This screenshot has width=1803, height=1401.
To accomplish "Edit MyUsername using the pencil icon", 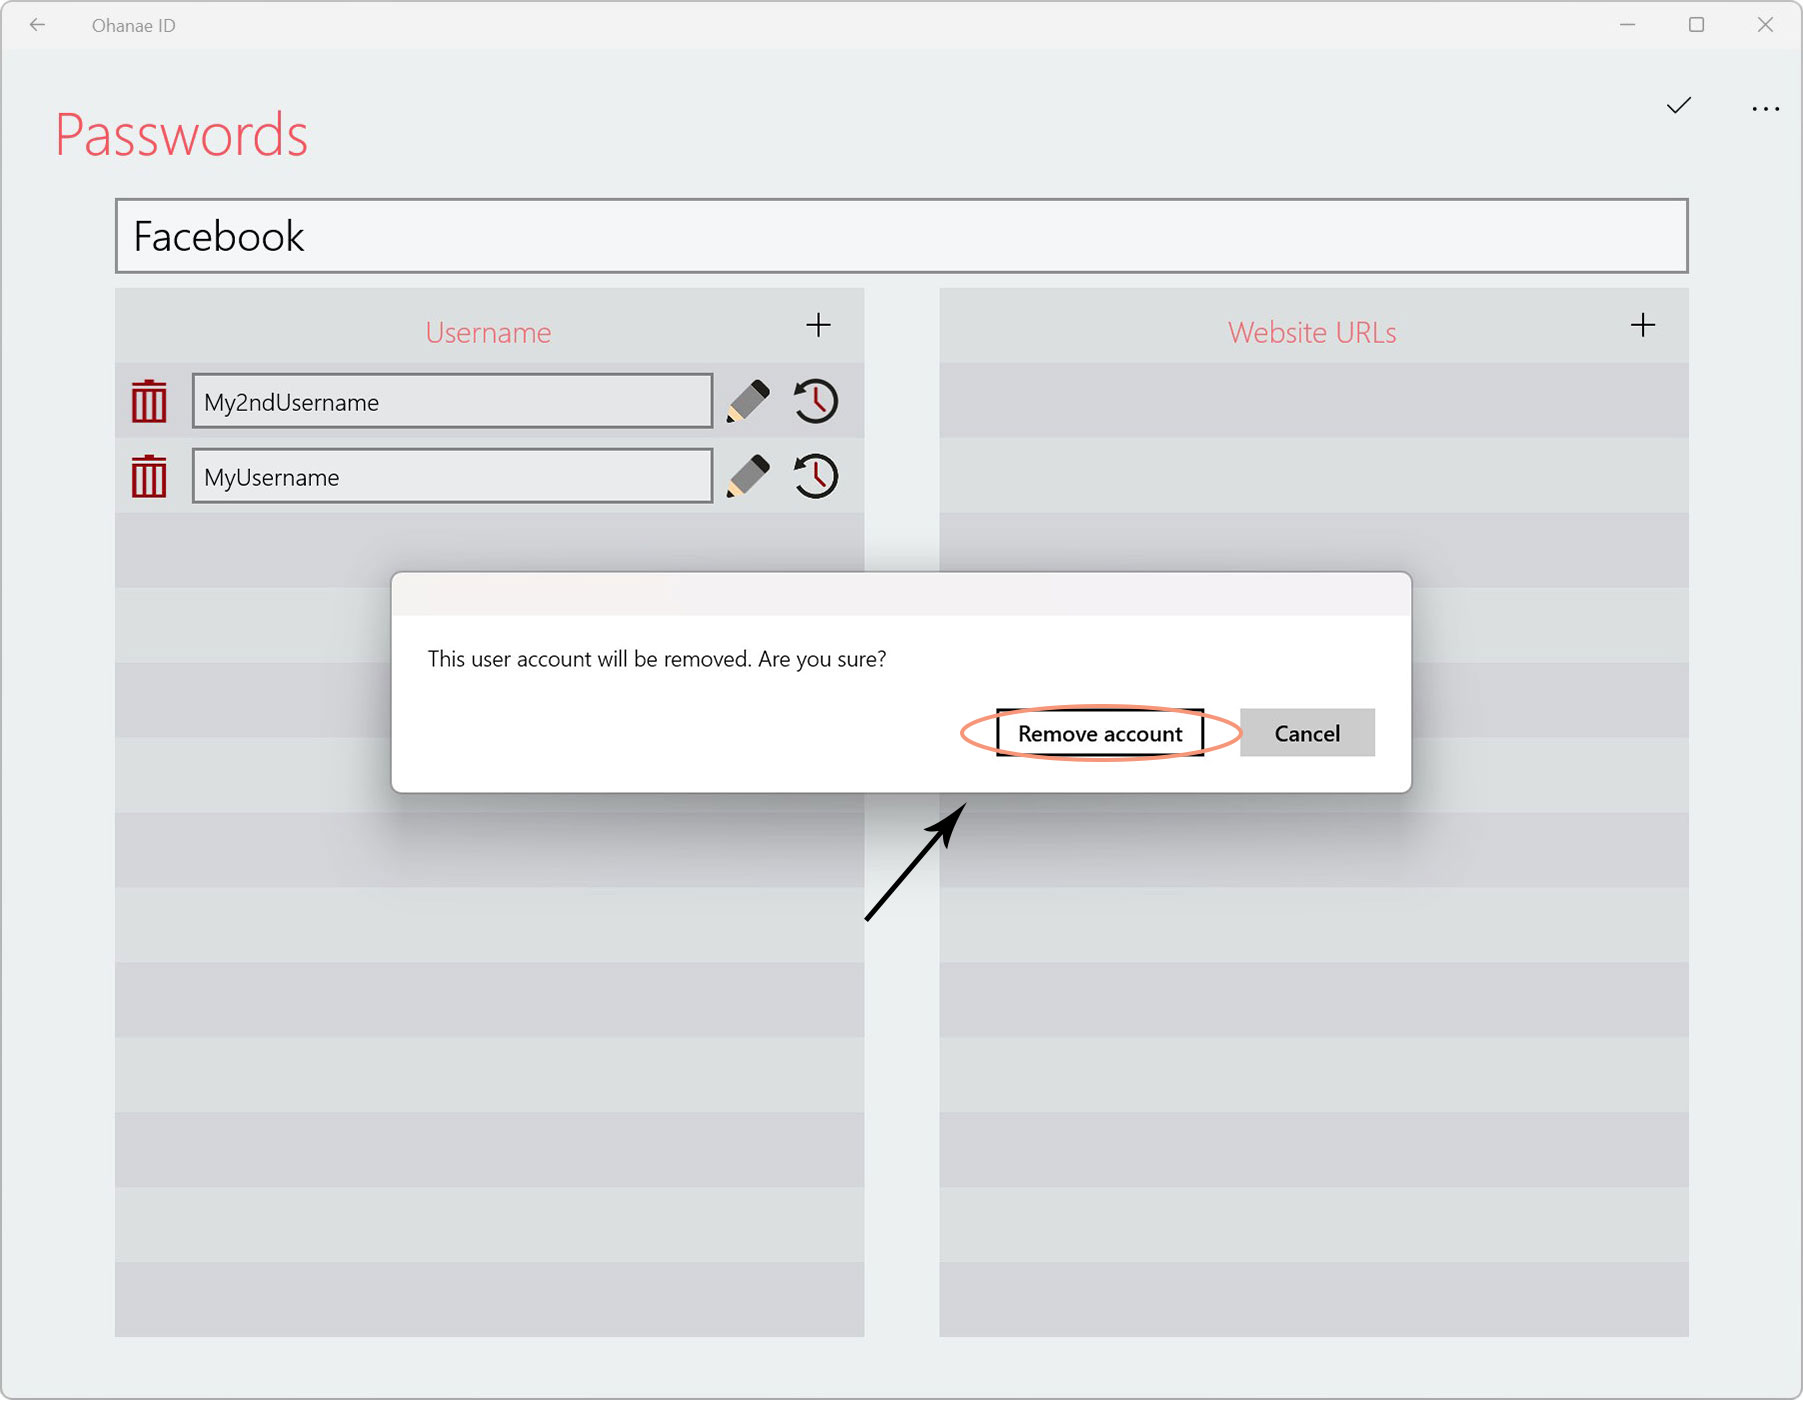I will (x=748, y=476).
